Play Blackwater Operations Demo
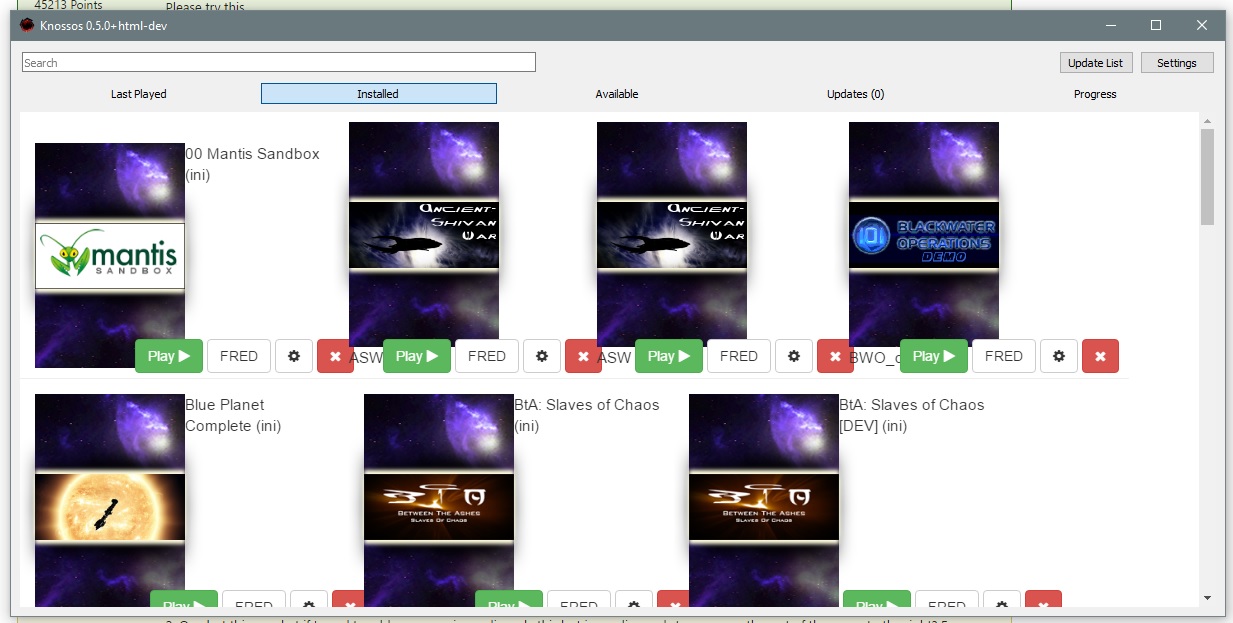This screenshot has width=1233, height=623. coord(934,356)
